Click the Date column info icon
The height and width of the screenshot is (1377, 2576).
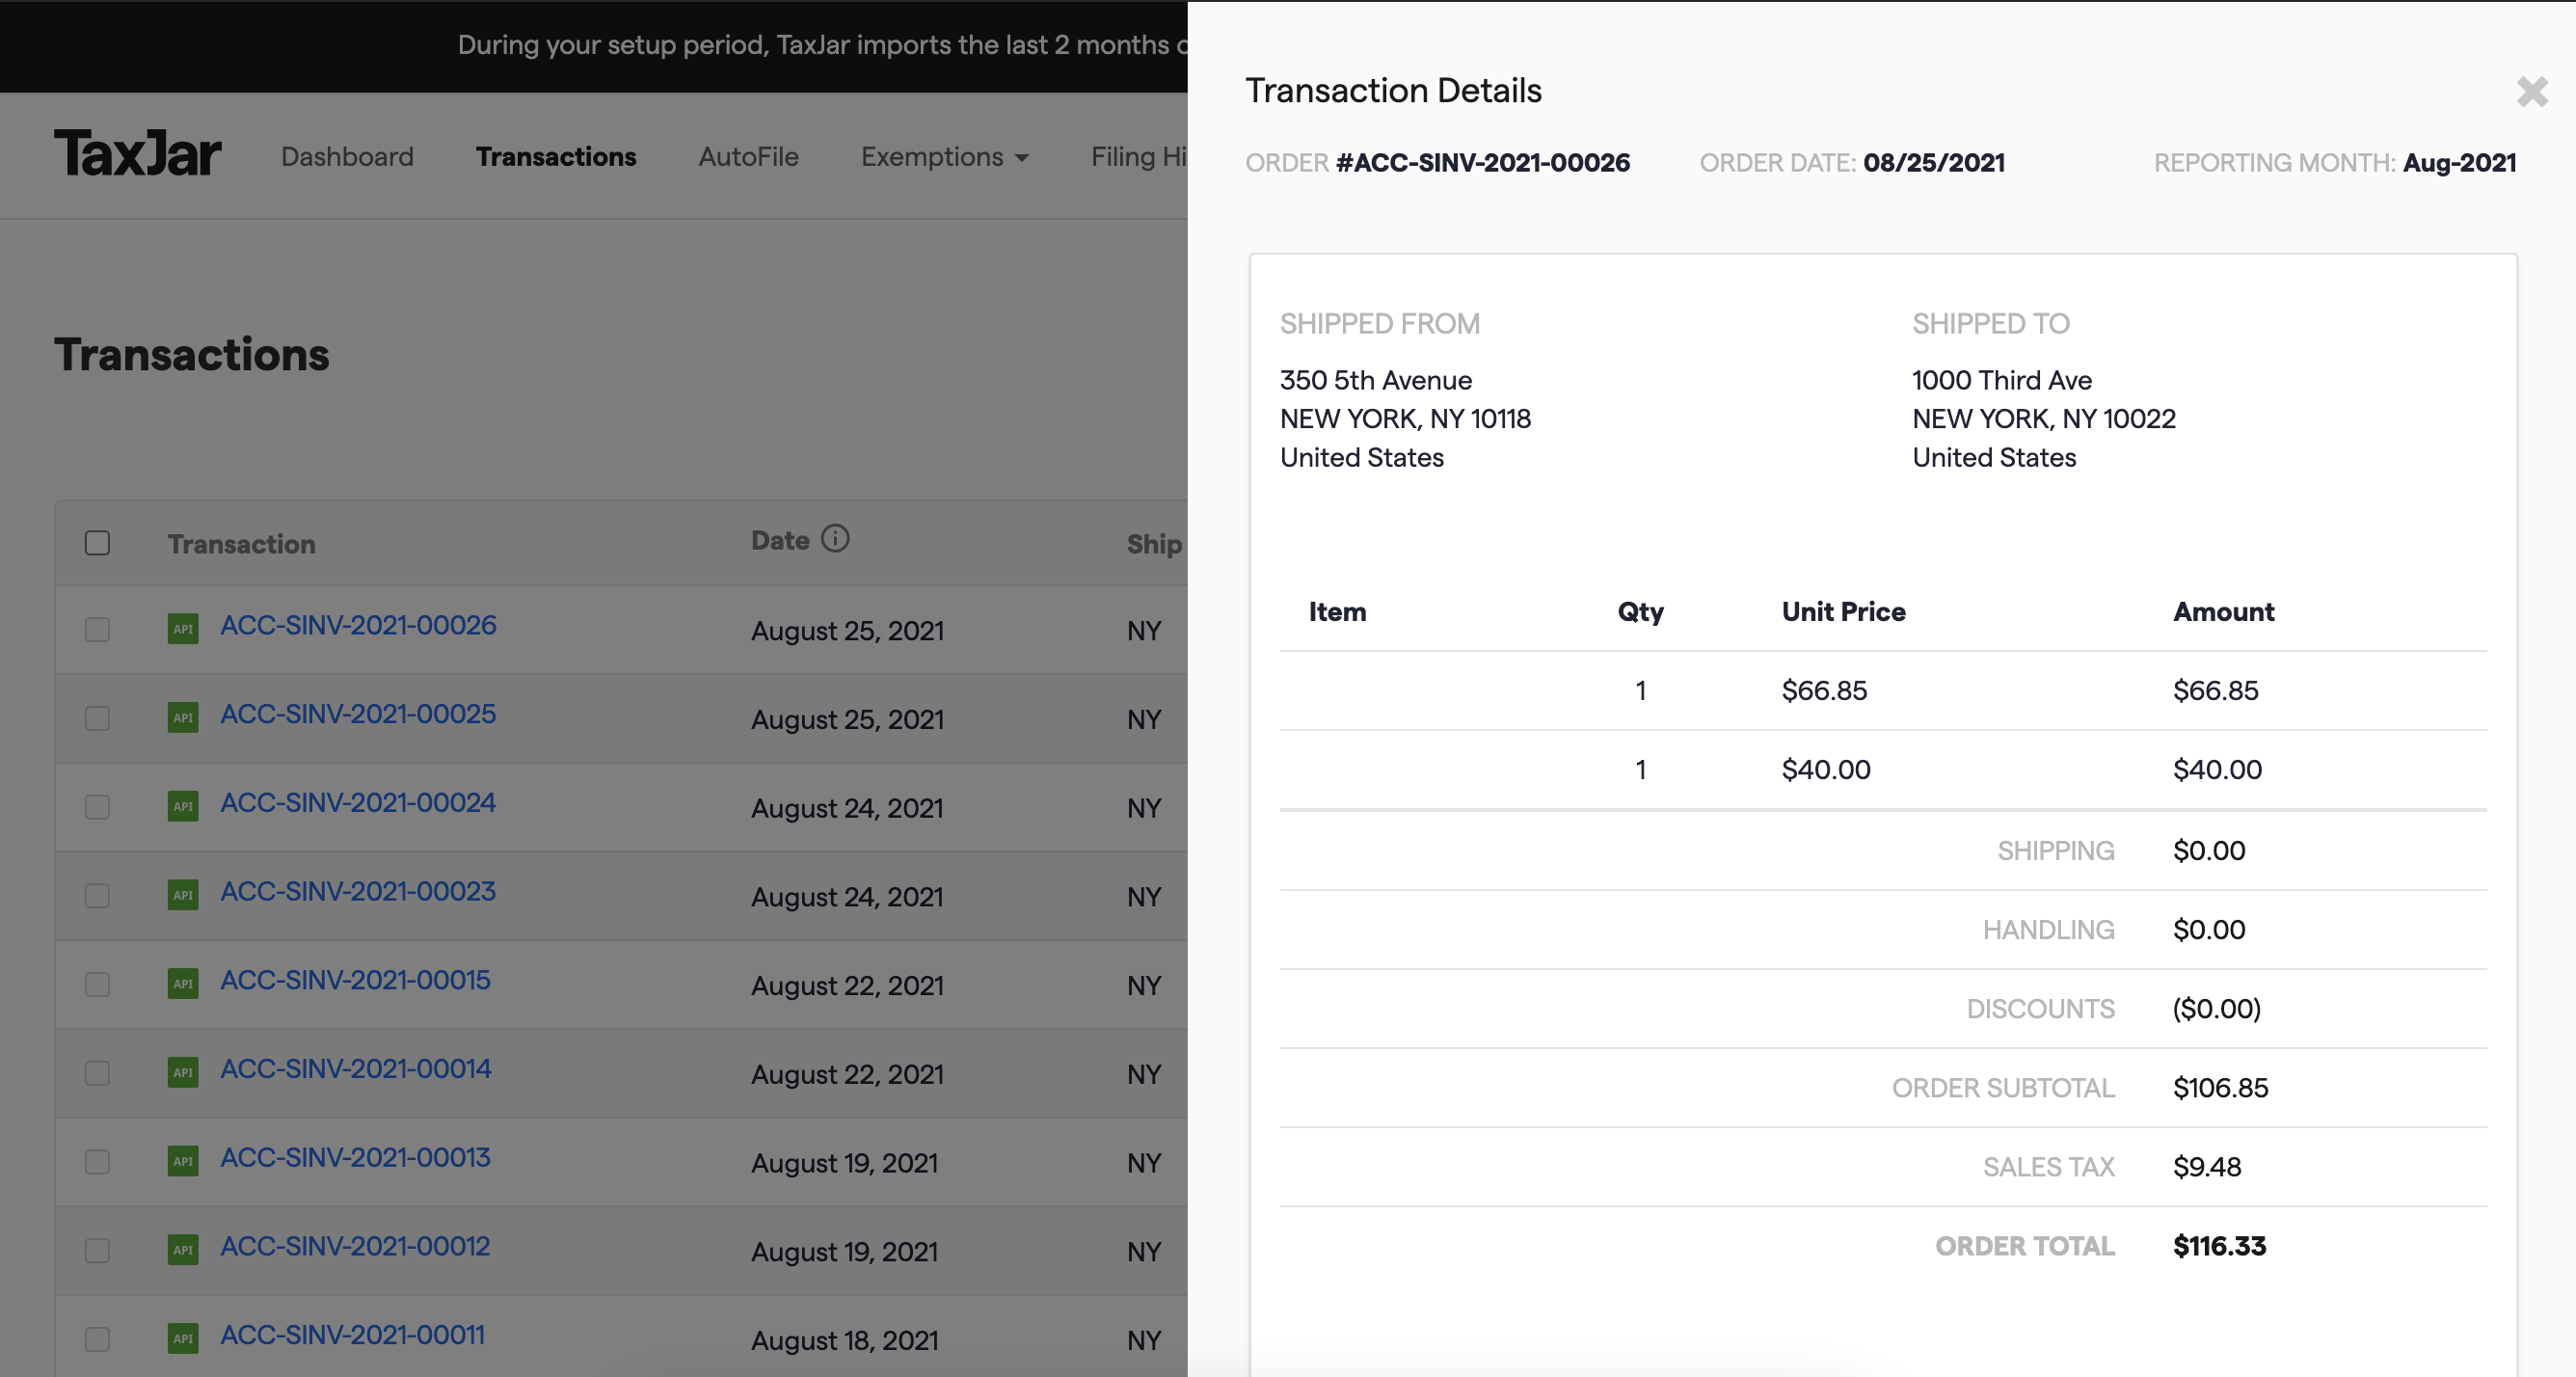coord(835,539)
